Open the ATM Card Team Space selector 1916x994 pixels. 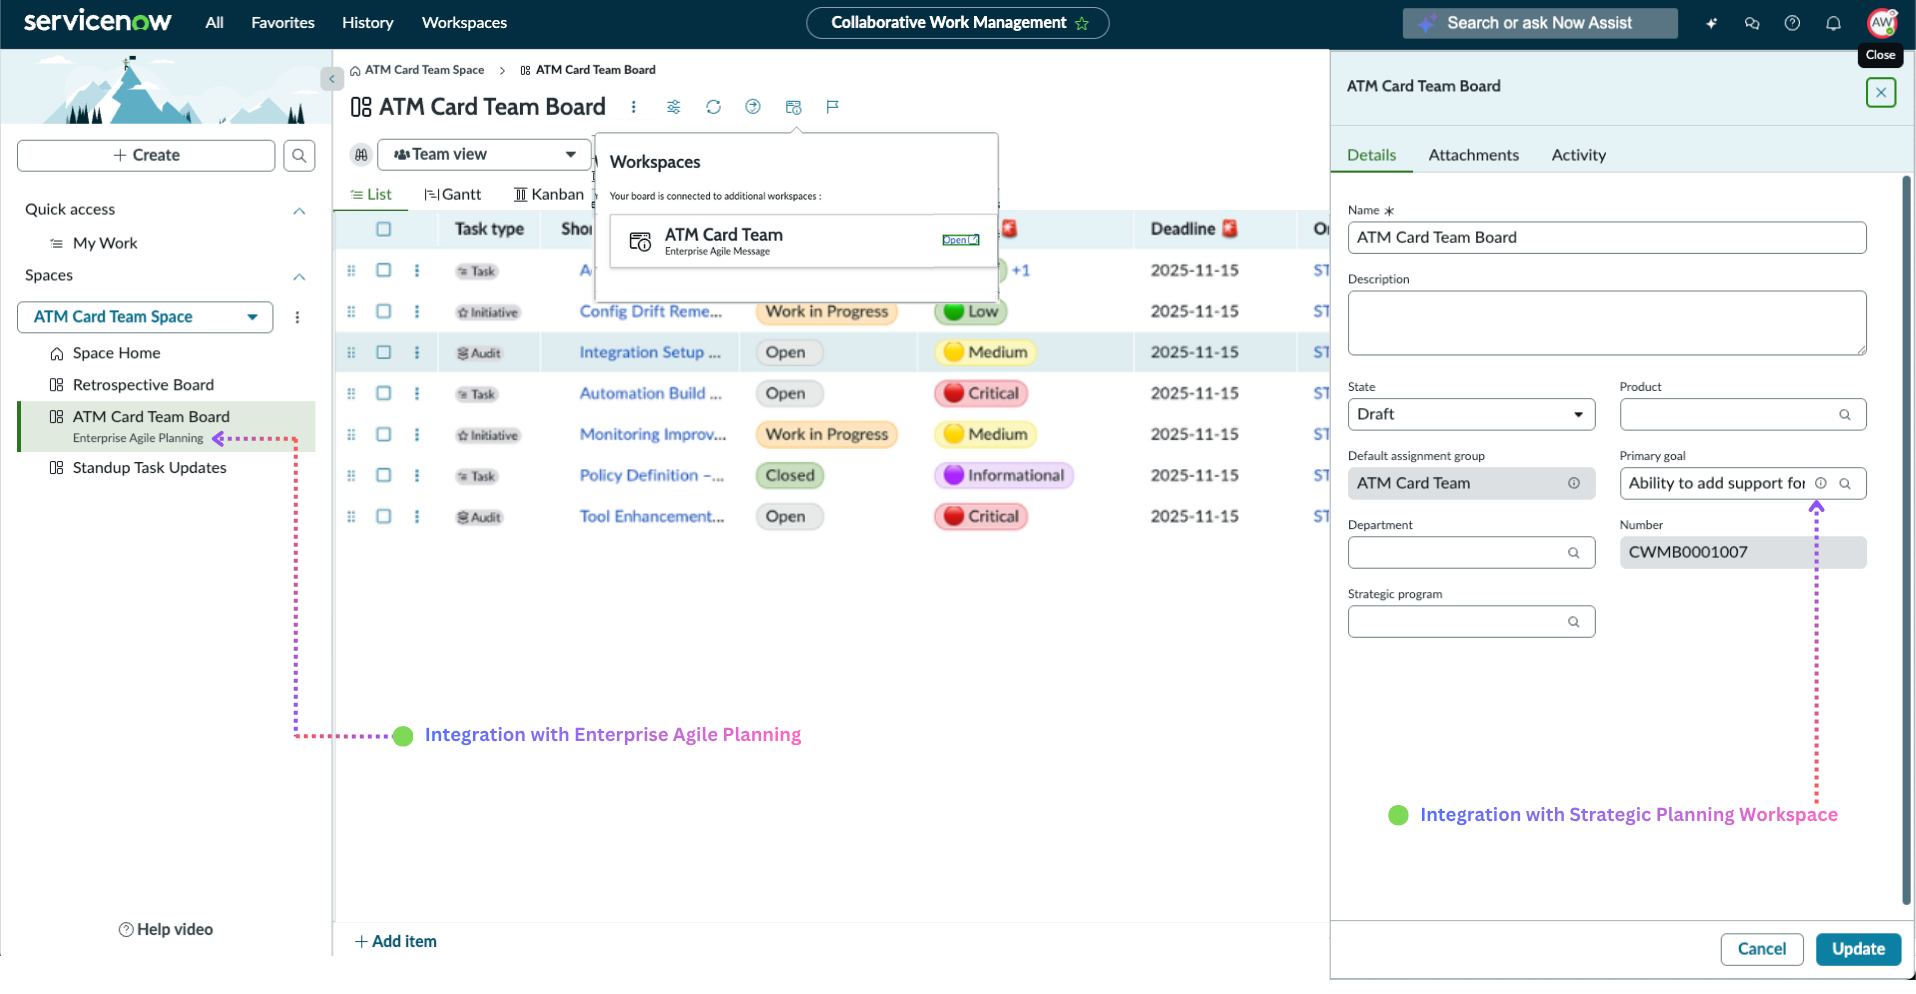click(x=145, y=317)
